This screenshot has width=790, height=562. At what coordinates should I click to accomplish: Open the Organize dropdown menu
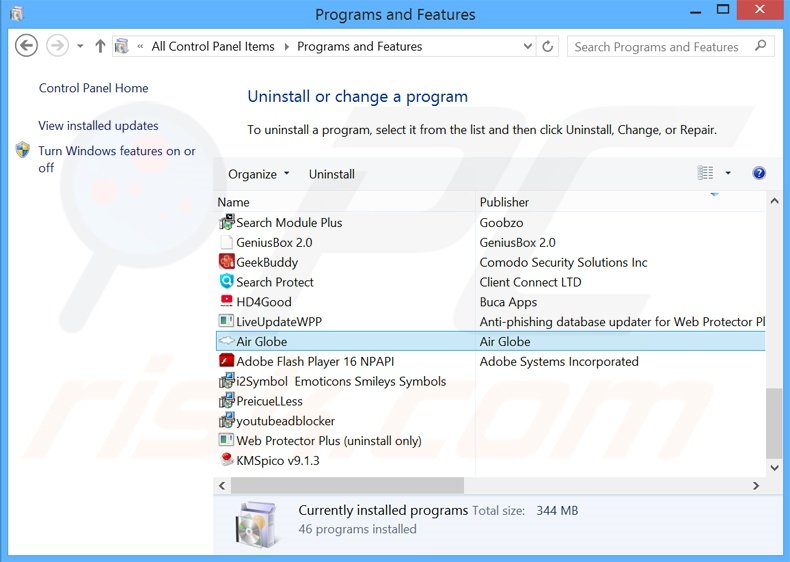258,174
